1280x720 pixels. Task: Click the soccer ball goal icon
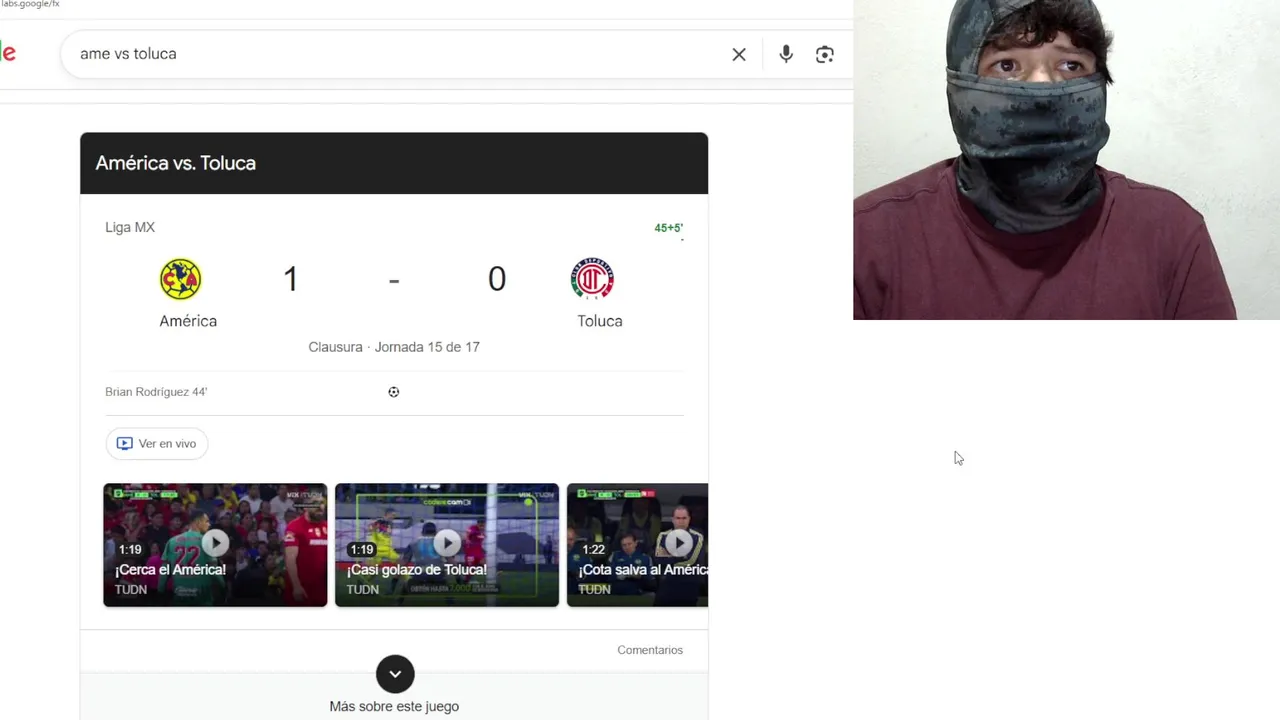pos(394,392)
